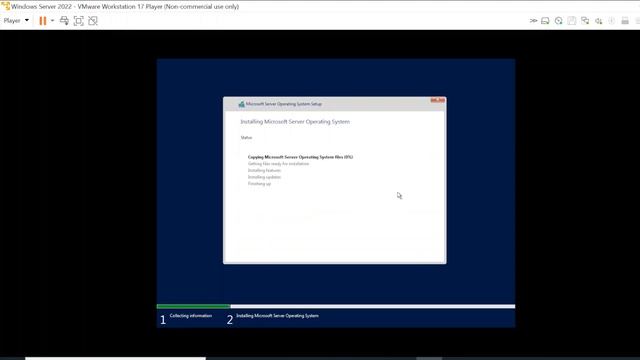The width and height of the screenshot is (640, 360).
Task: Click 'Getting files ready for installation' text
Action: (x=278, y=164)
